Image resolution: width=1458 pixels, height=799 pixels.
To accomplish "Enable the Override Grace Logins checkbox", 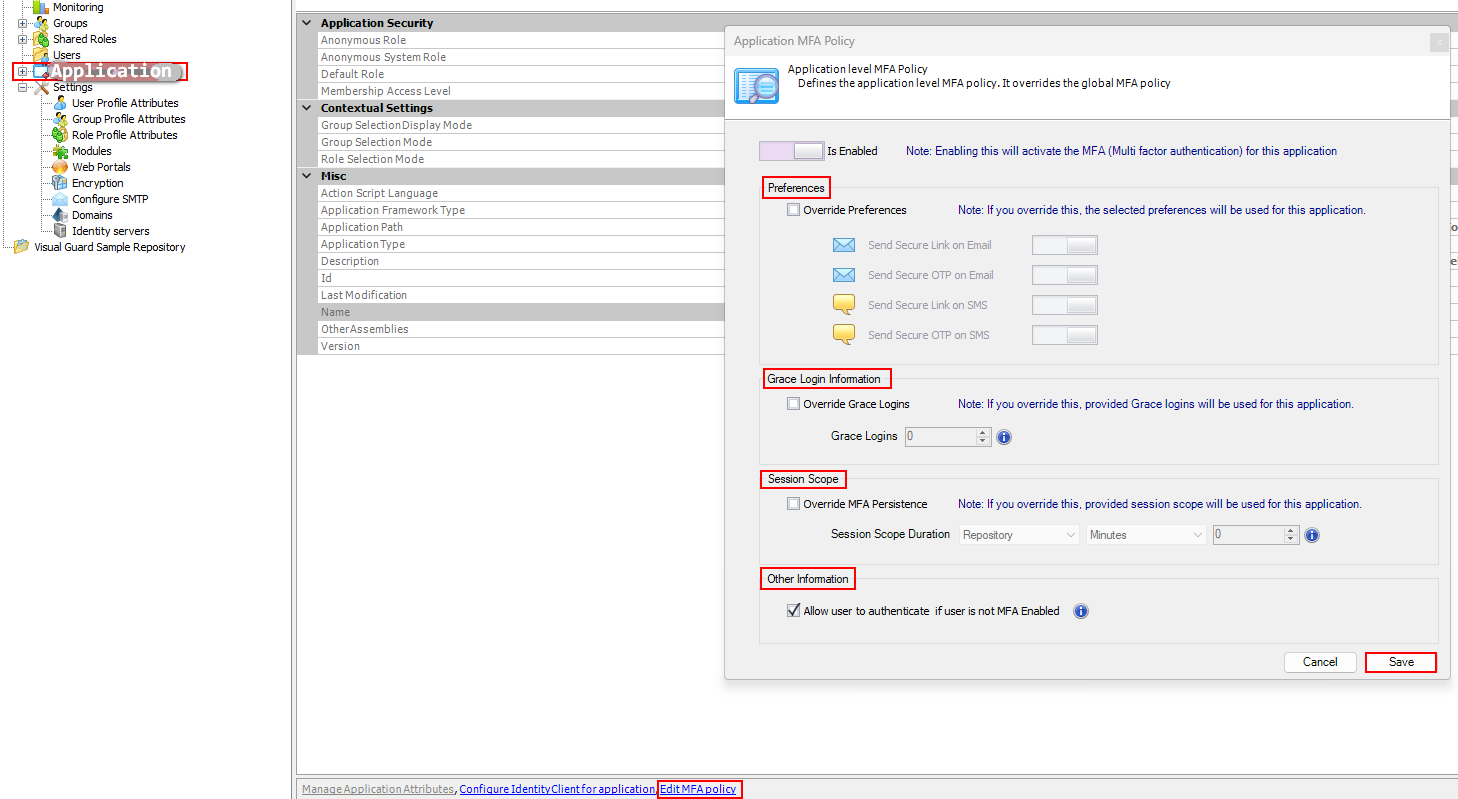I will 794,404.
